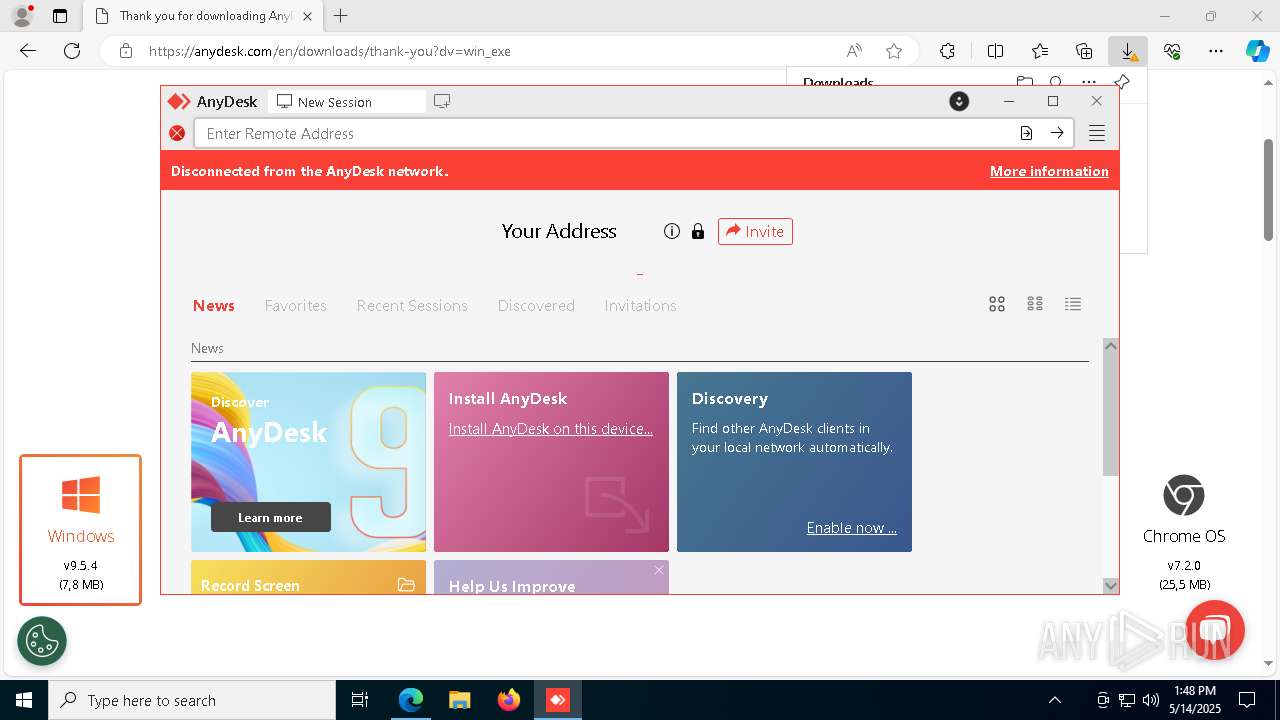Toggle Edge split screen icon
Viewport: 1280px width, 720px height.
pos(995,51)
